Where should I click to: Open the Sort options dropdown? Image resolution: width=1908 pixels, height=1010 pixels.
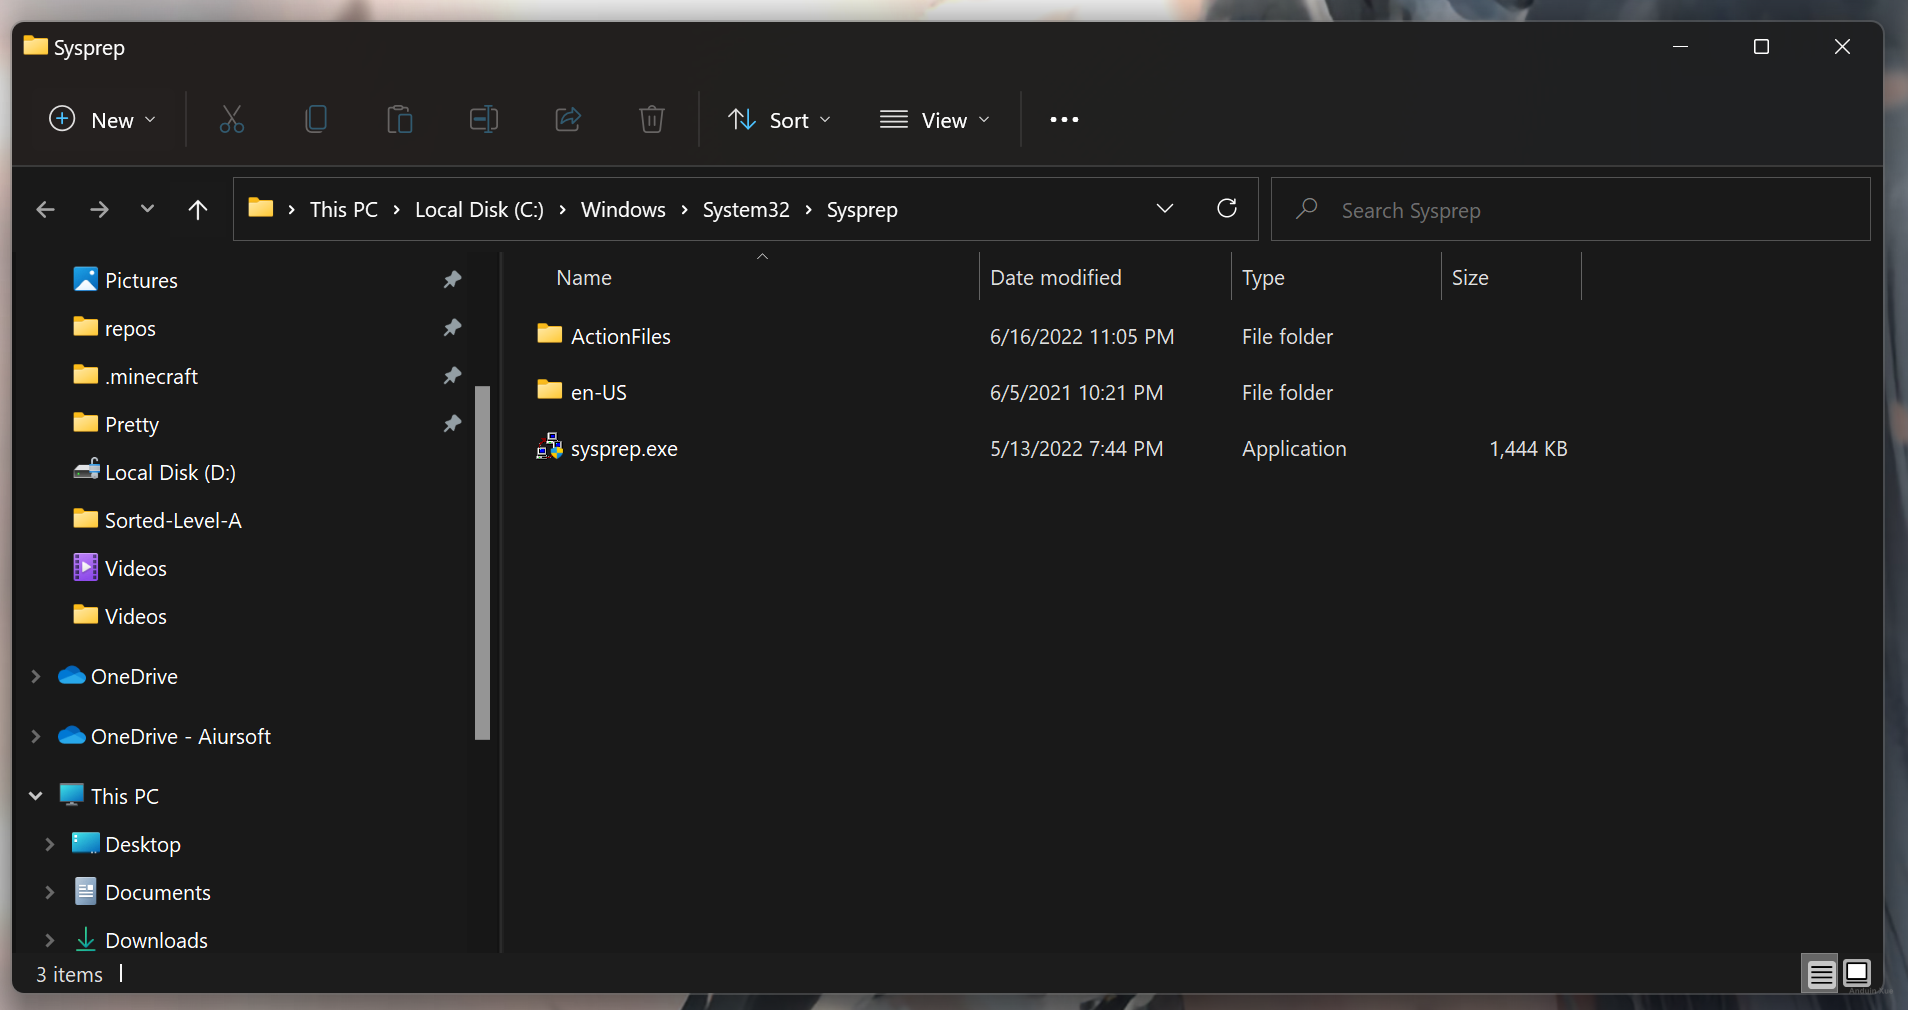point(779,120)
